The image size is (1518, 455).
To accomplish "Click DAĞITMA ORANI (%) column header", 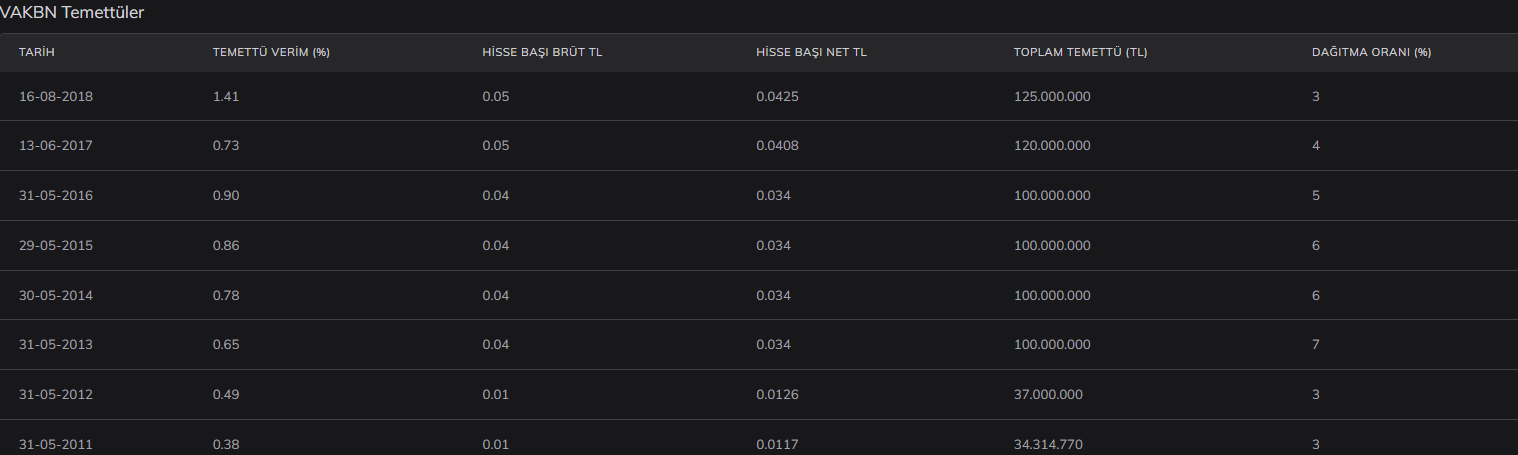I will point(1371,53).
